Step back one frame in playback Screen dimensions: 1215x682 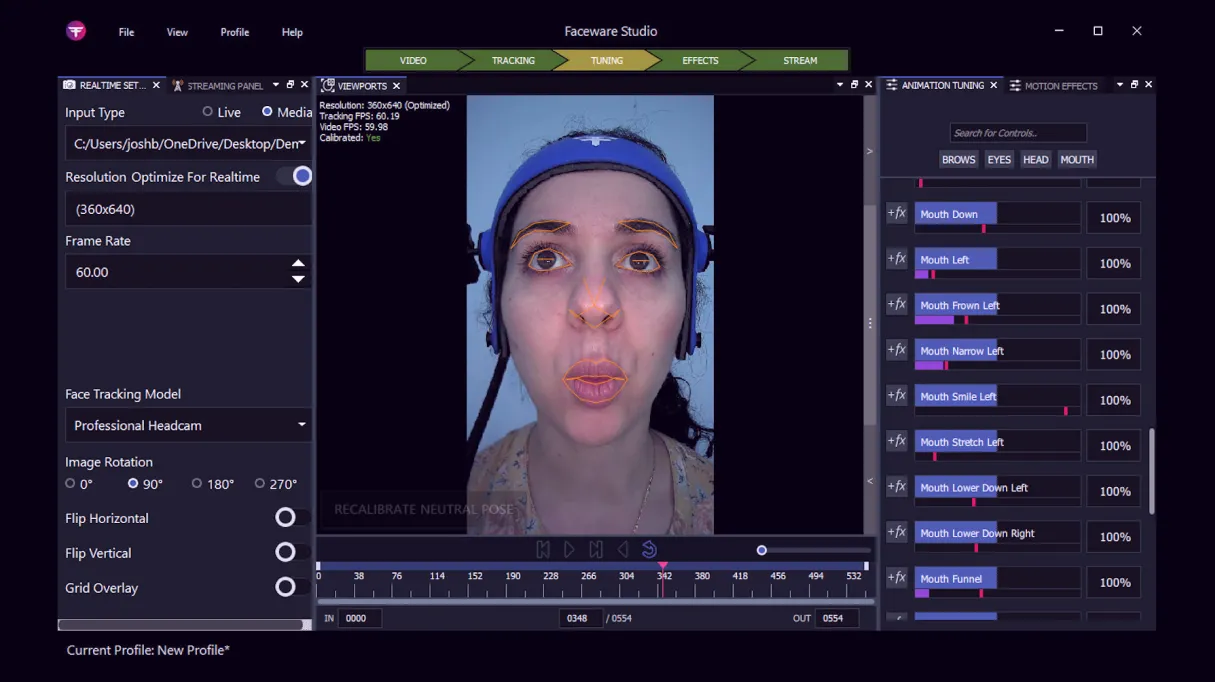click(543, 549)
